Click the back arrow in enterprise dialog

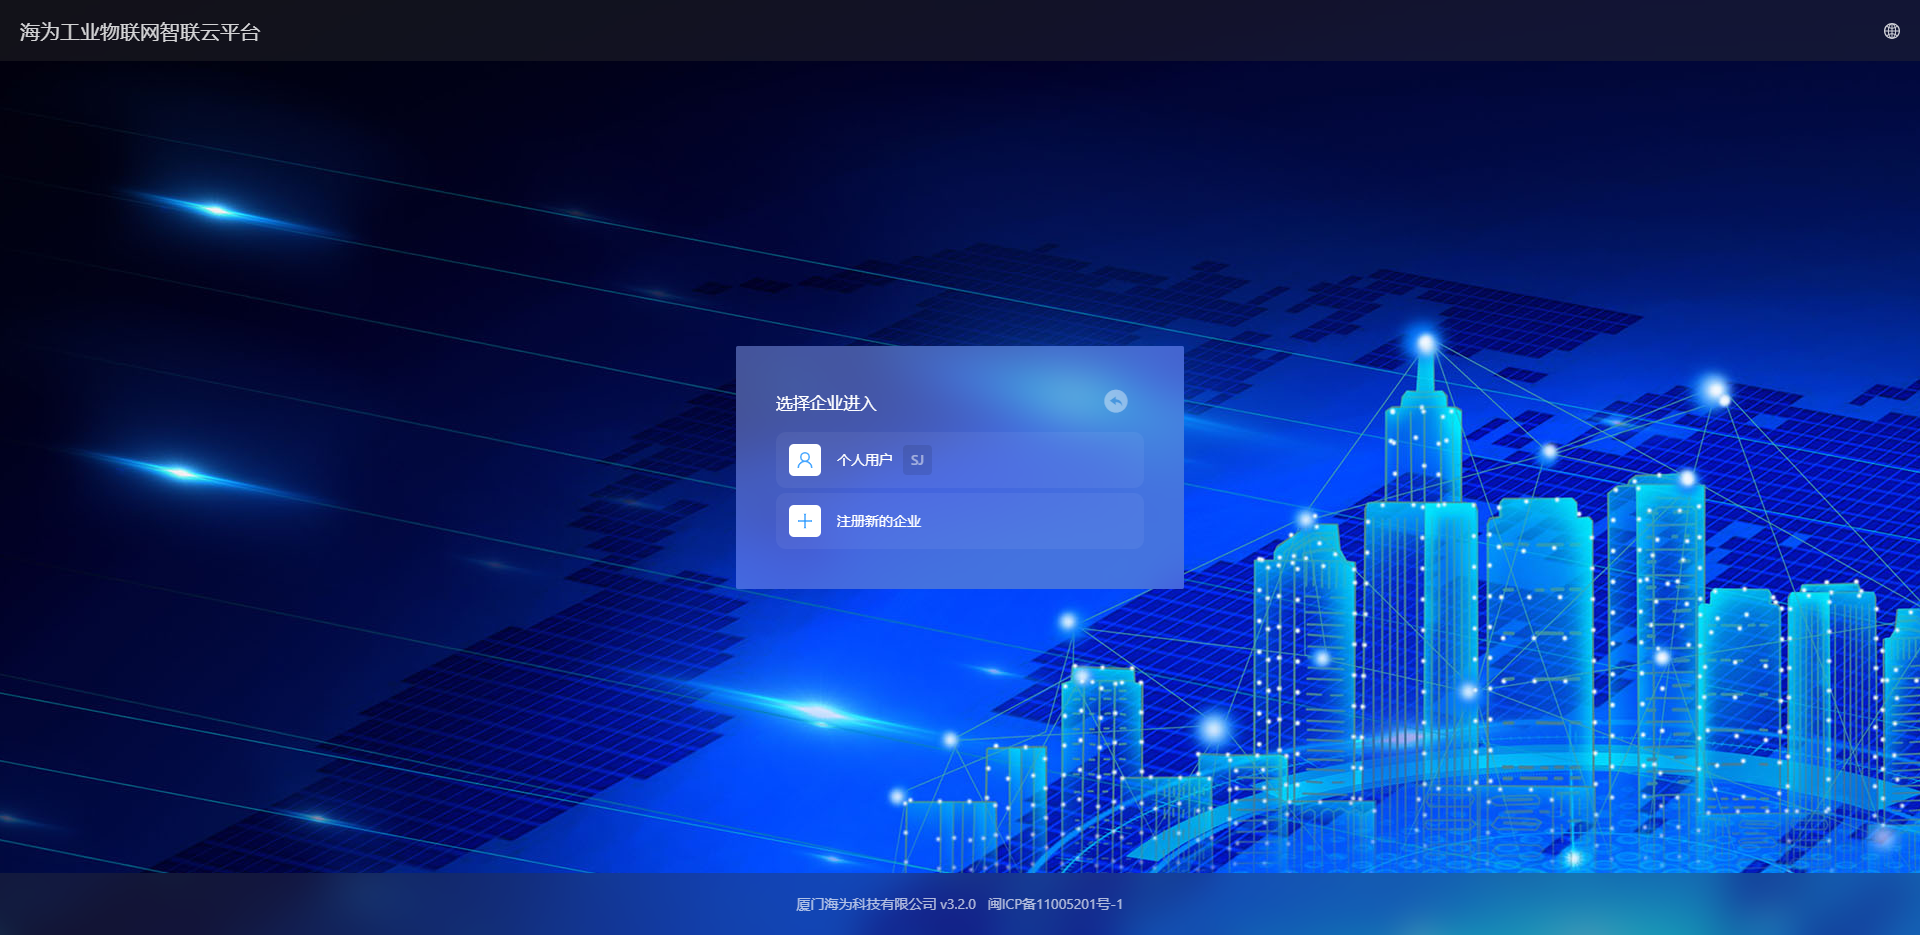coord(1115,401)
